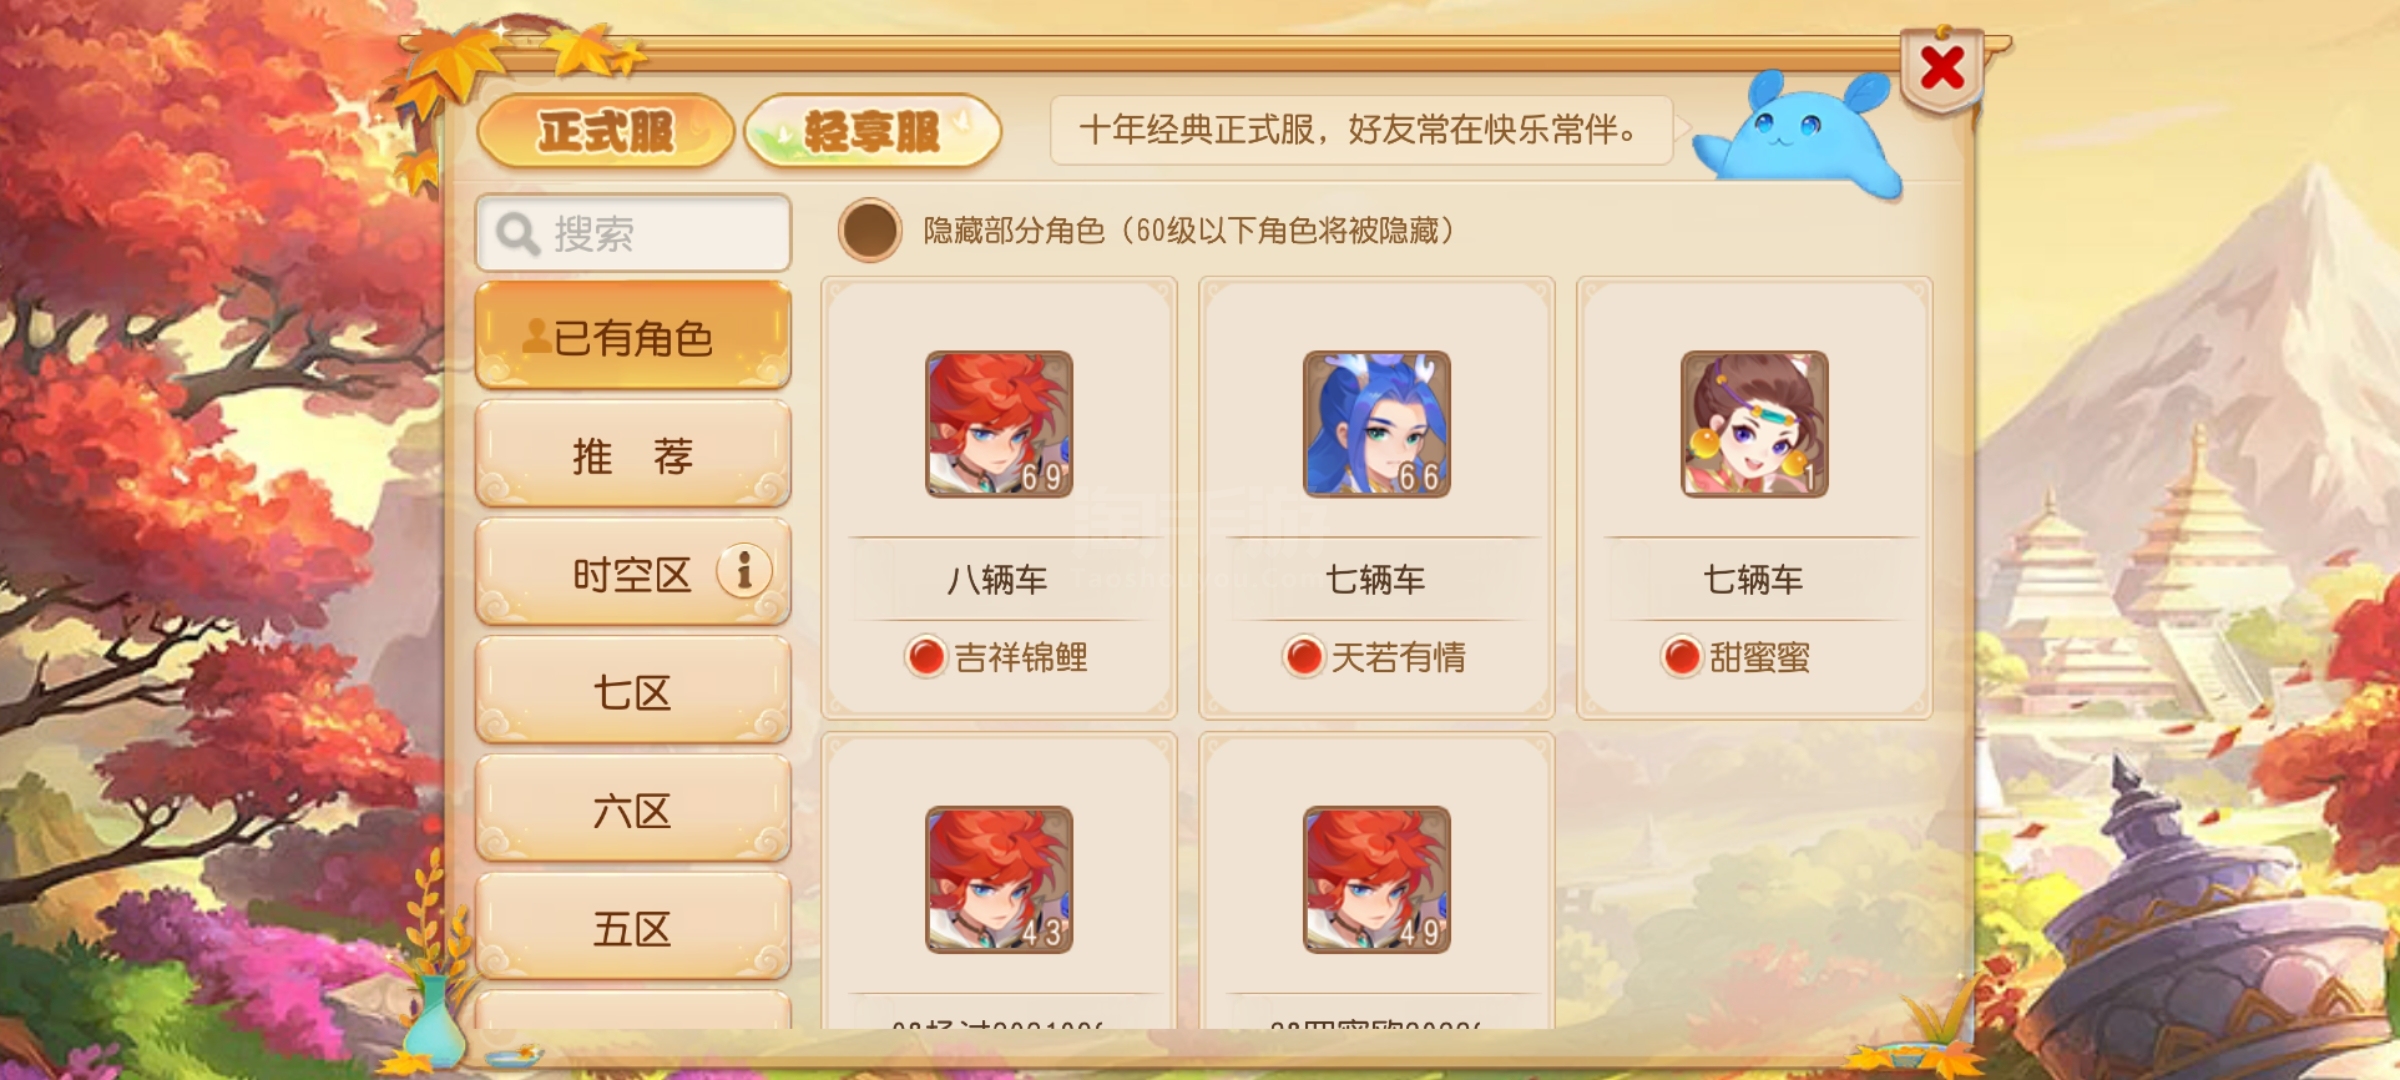Pick the level 49 red-haired character avatar
Screen dimensions: 2400x1080
(x=1377, y=879)
